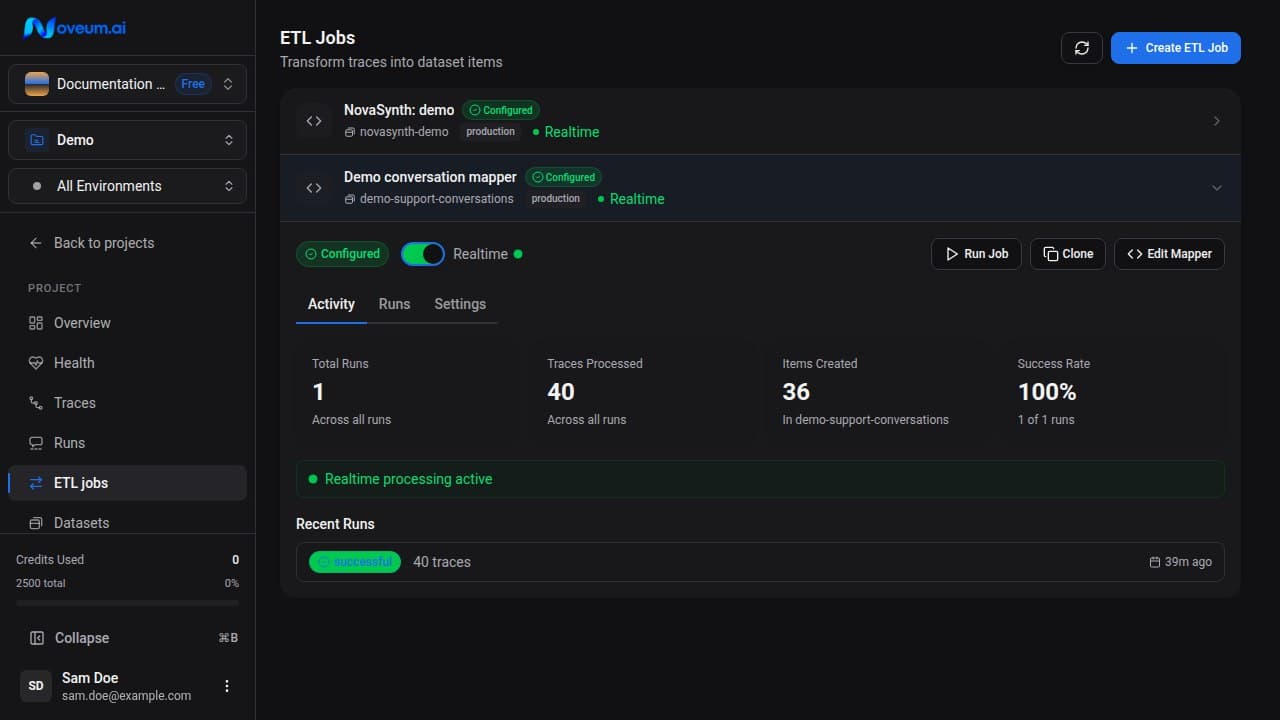The height and width of the screenshot is (720, 1280).
Task: Click the Documentation organization avatar
Action: [37, 84]
